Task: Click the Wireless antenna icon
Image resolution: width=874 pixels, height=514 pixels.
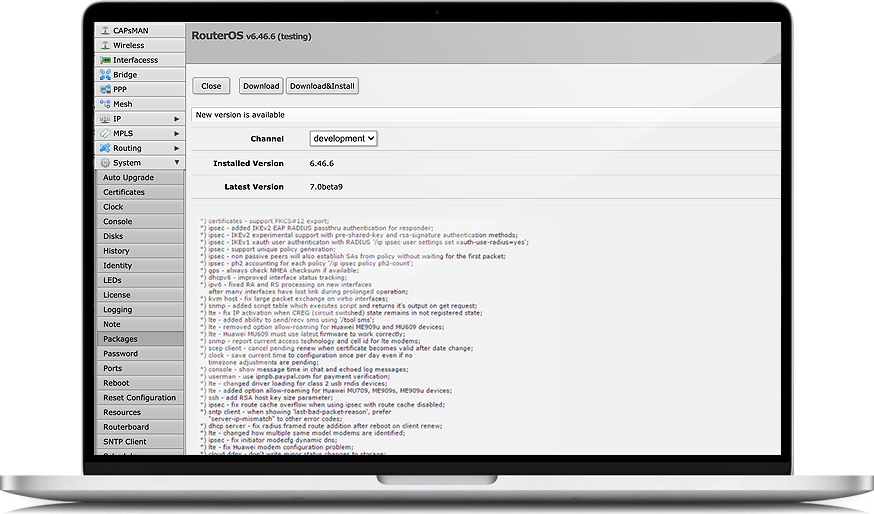Action: click(x=105, y=45)
